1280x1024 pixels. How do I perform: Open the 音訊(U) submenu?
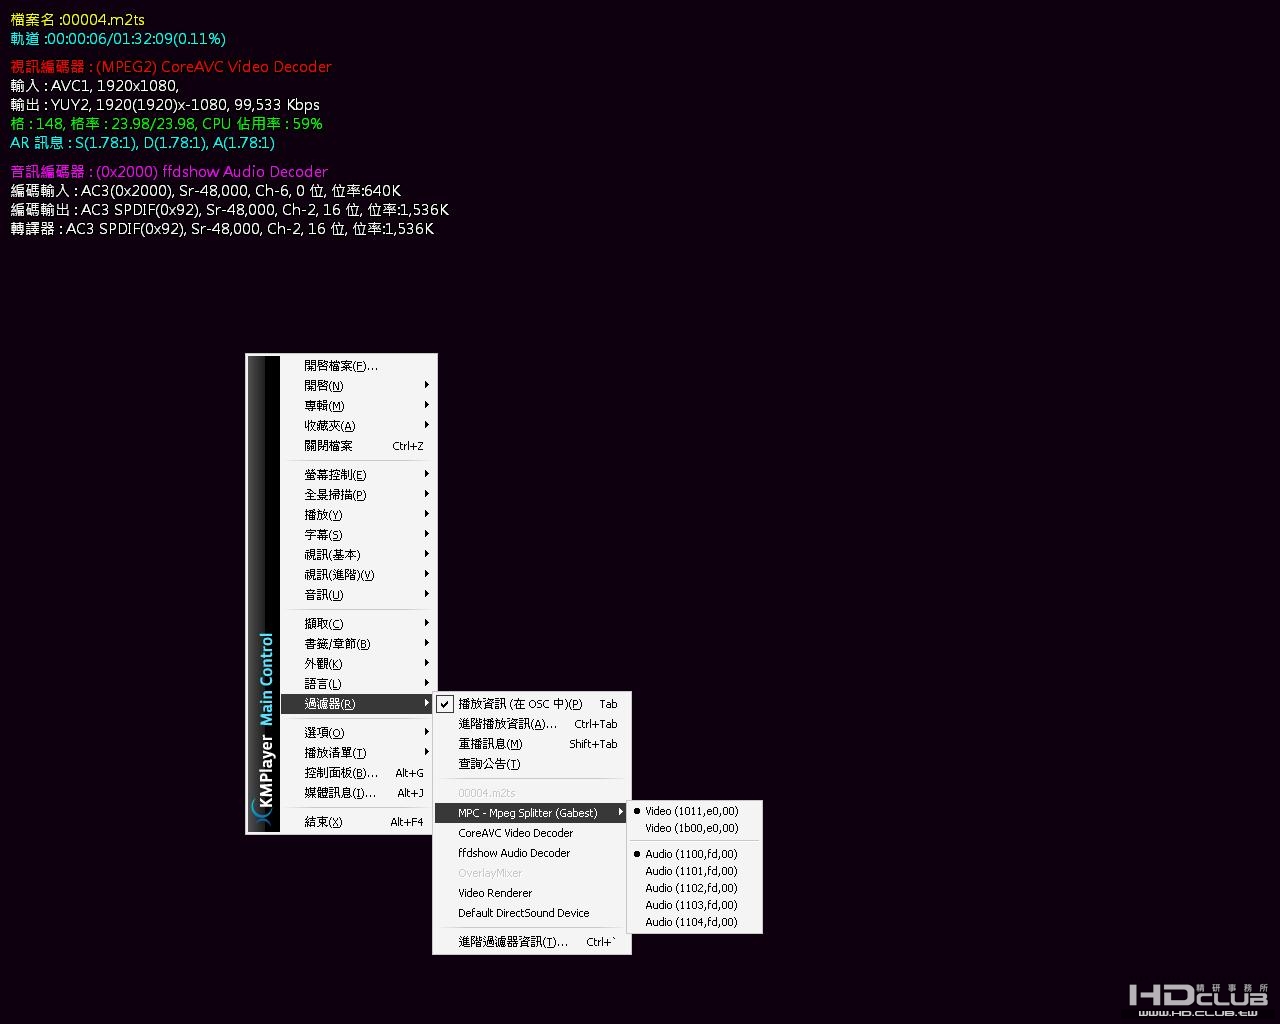pyautogui.click(x=358, y=595)
